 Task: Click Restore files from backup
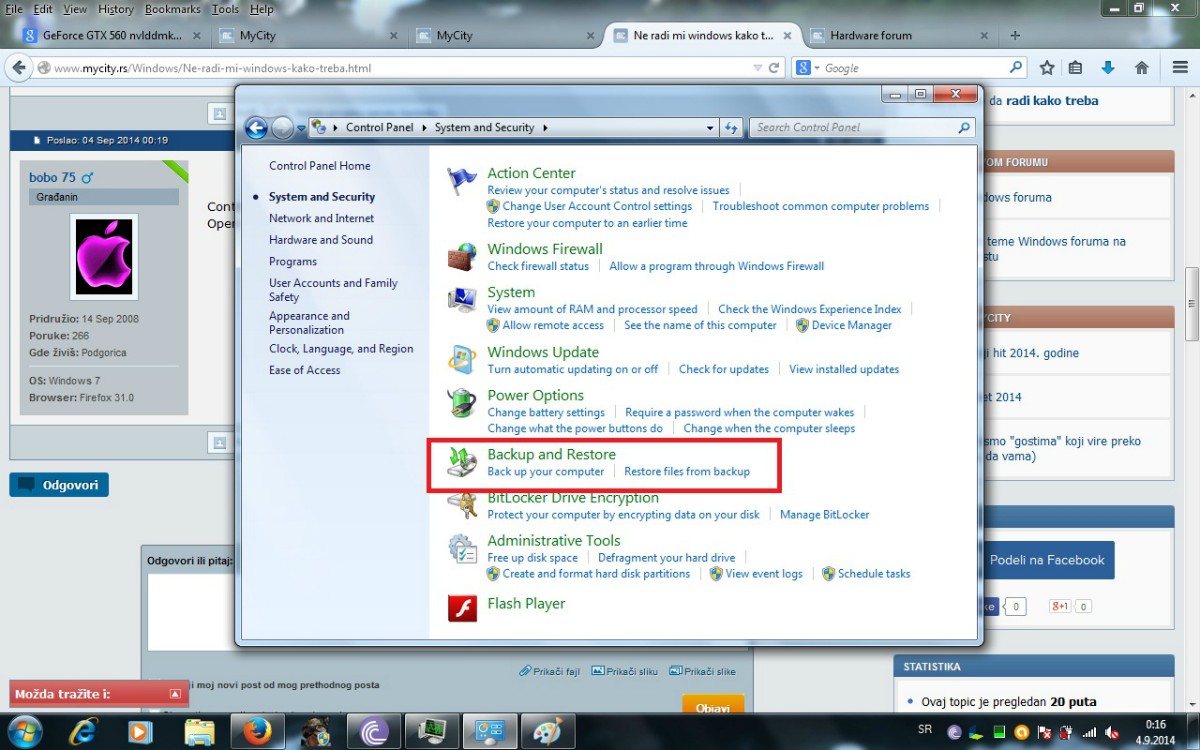[687, 472]
